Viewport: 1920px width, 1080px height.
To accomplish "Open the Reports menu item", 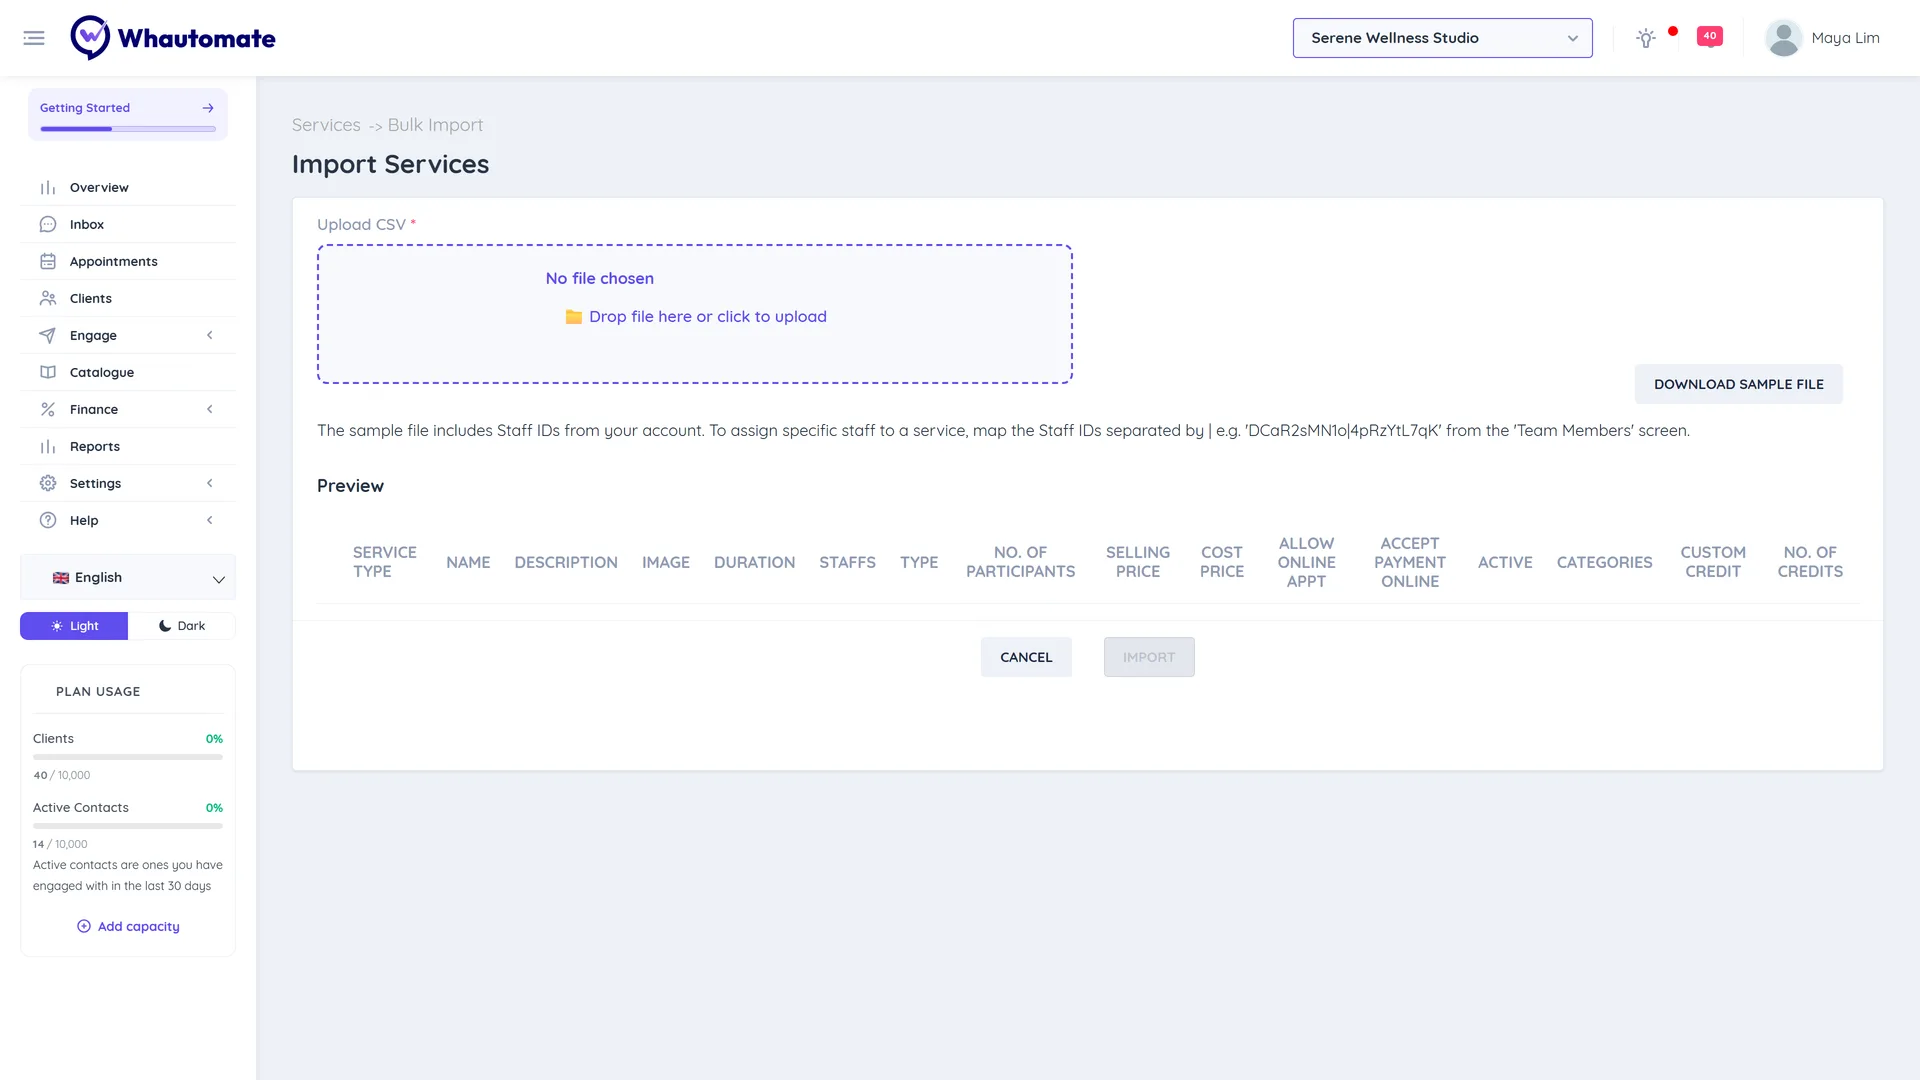I will click(128, 447).
